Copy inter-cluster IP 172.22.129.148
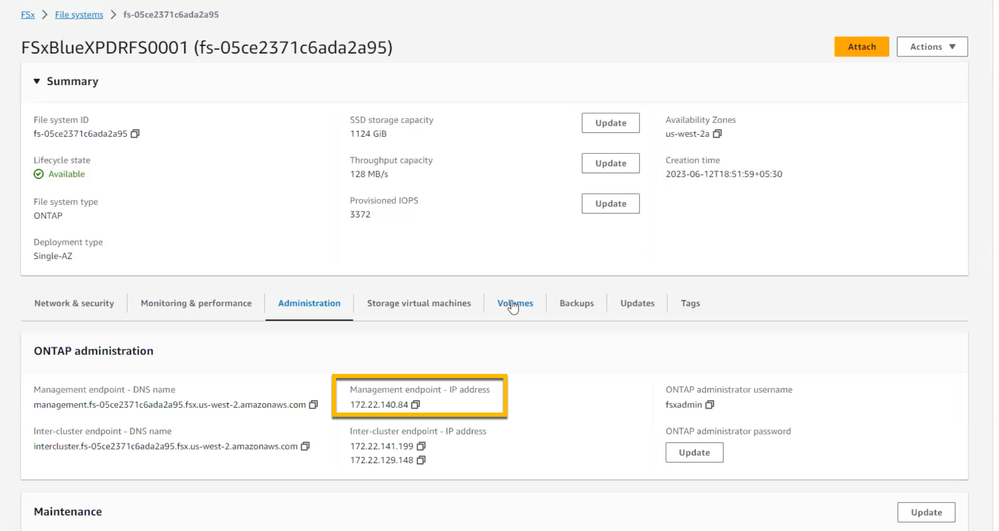Viewport: 999px width, 531px height. pos(421,460)
